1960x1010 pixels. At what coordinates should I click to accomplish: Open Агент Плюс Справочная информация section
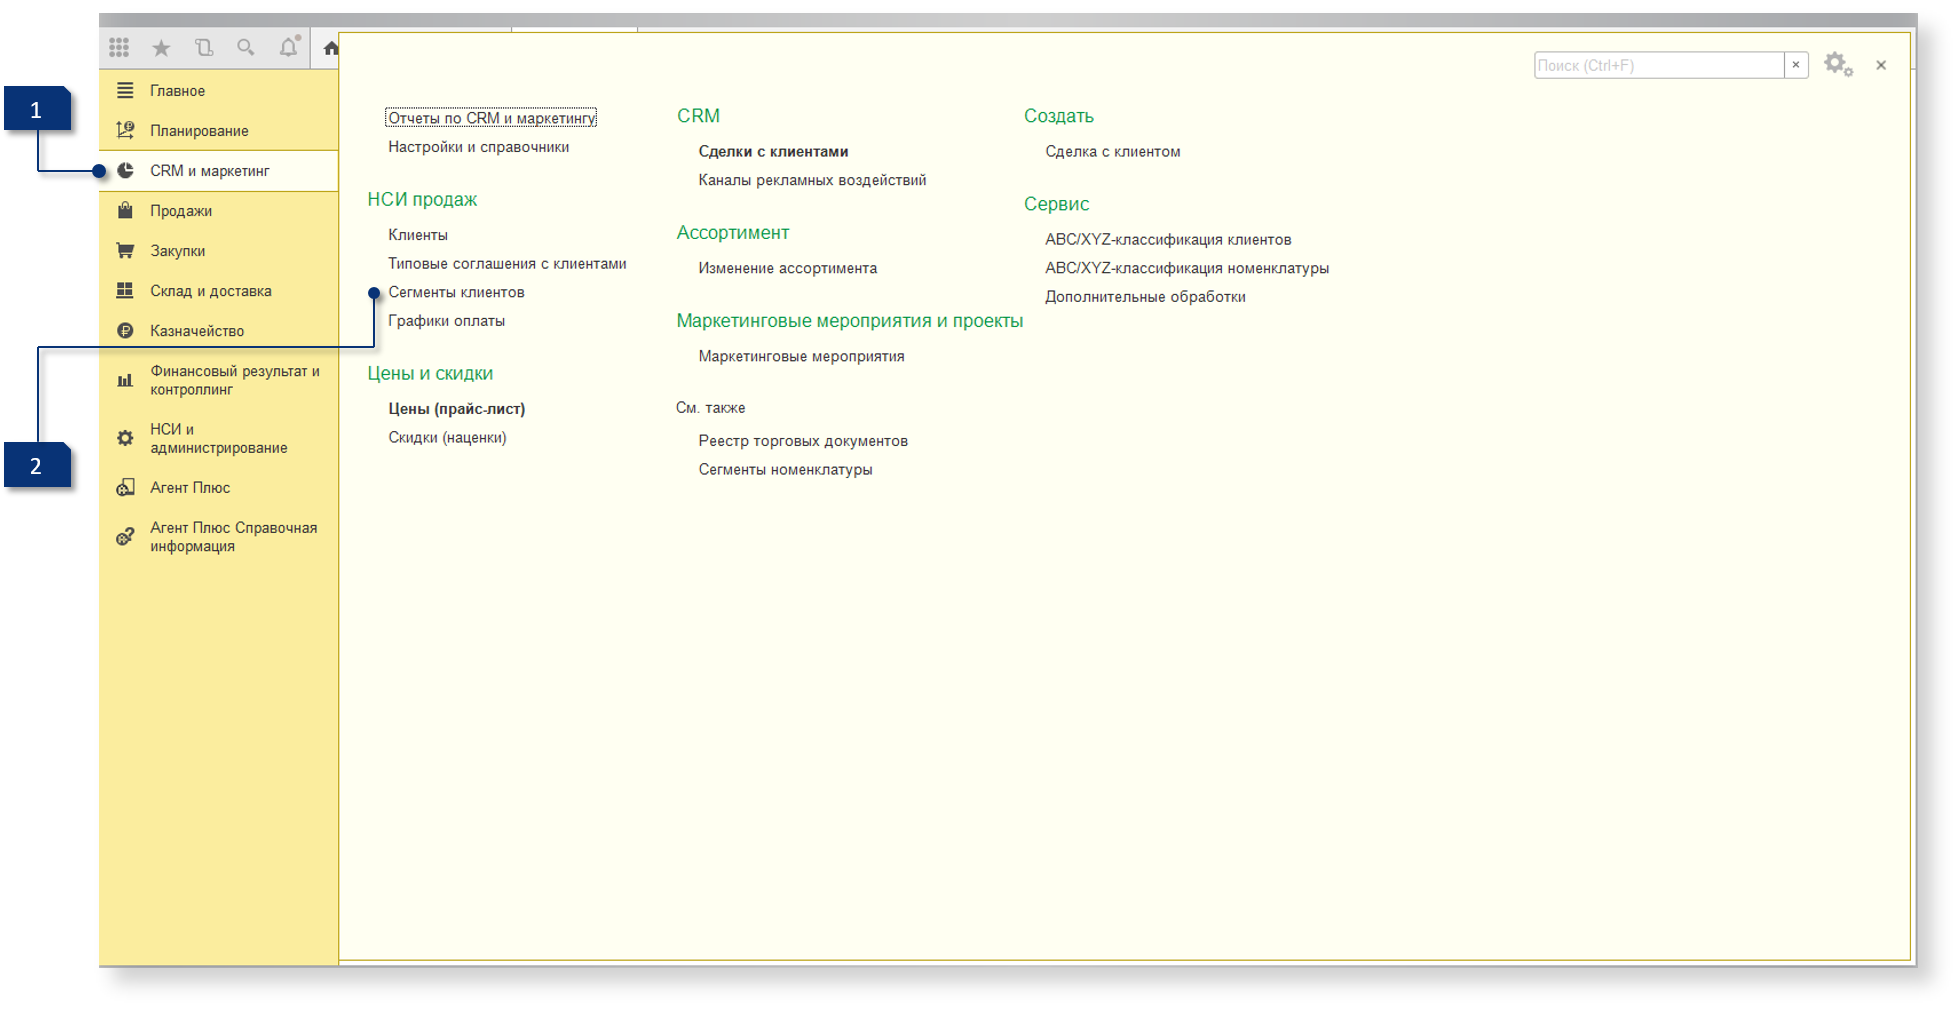coord(219,537)
